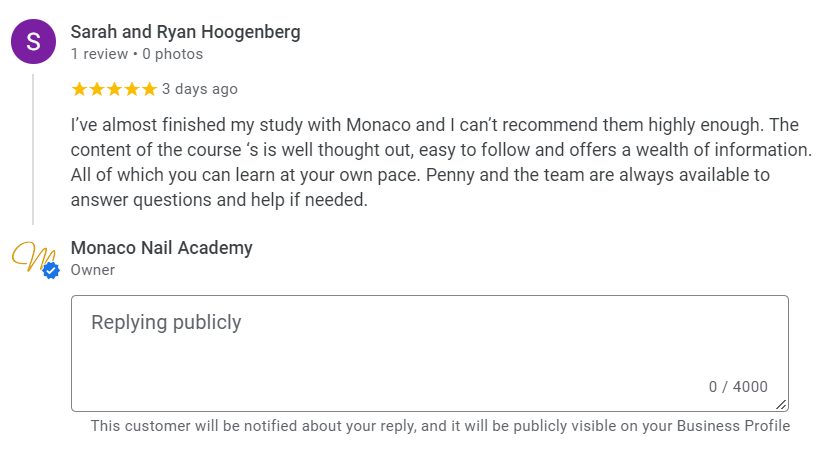Click the fifth yellow rating star
This screenshot has height=460, width=837.
(149, 89)
